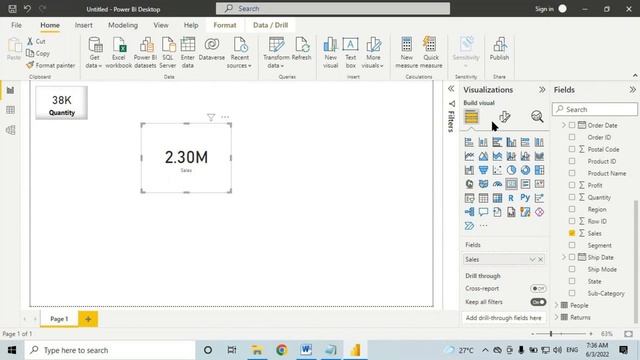This screenshot has width=640, height=360.
Task: Click the Zoom slider handle
Action: pyautogui.click(x=551, y=334)
